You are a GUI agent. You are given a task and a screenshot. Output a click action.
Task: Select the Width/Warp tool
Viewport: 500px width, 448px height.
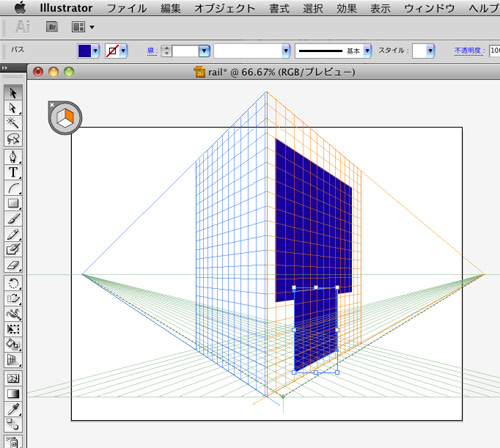coord(13,314)
